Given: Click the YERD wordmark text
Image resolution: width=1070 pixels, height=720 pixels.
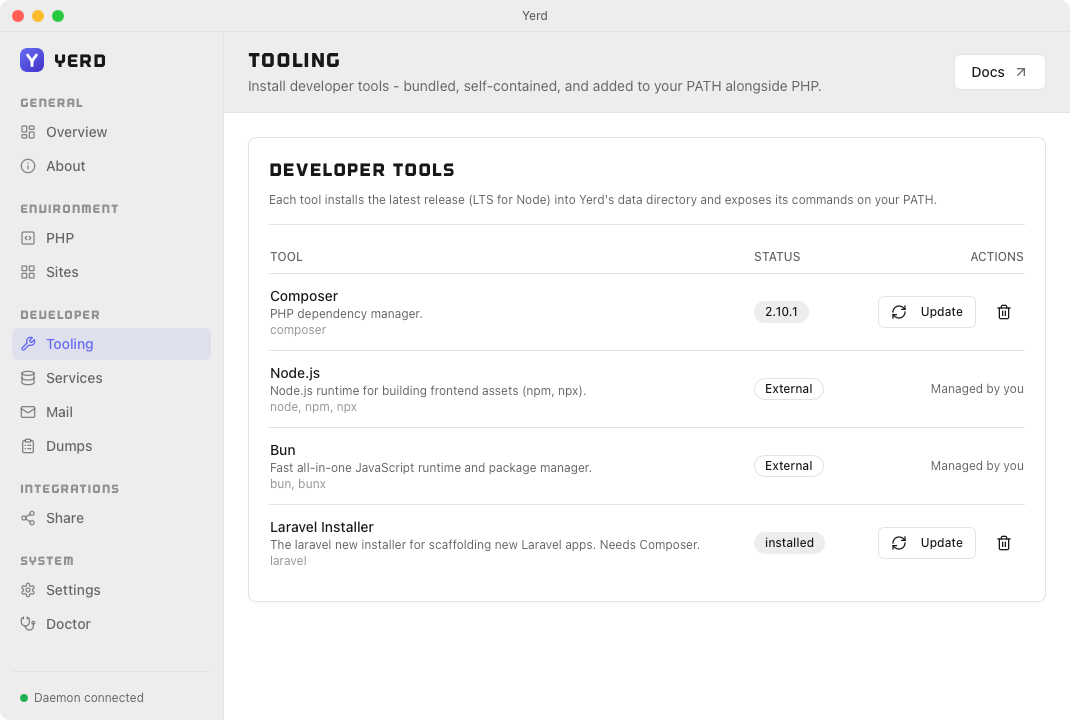Looking at the screenshot, I should click(x=80, y=61).
